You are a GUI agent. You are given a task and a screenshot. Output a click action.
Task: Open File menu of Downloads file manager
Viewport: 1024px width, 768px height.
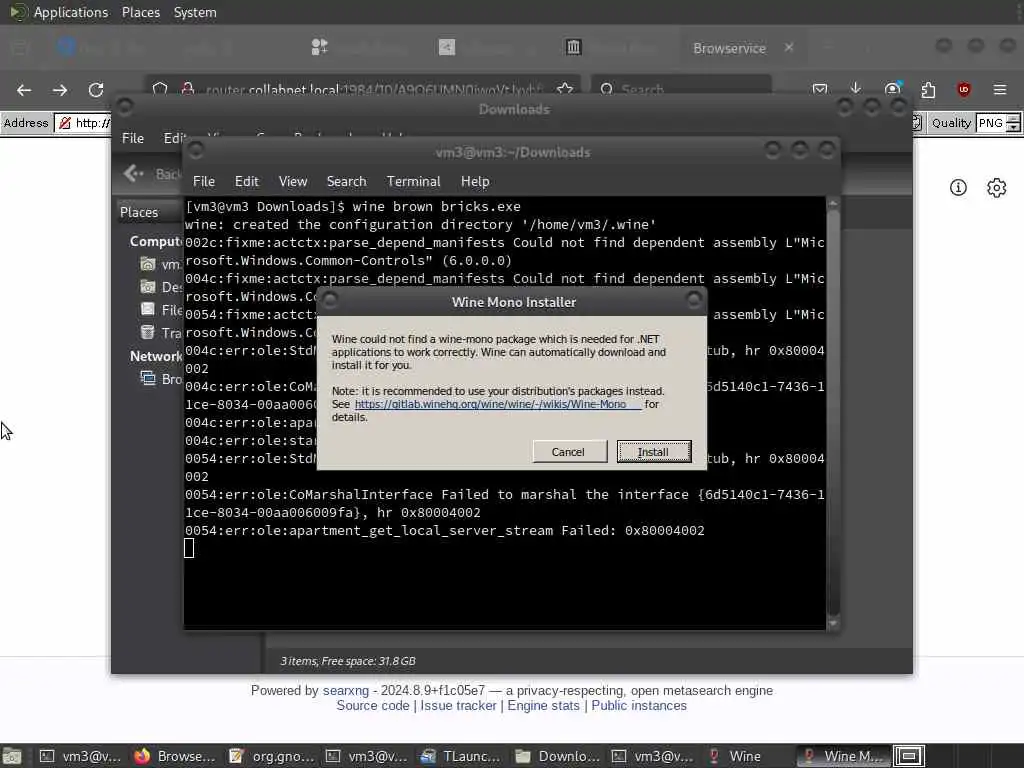tap(133, 138)
